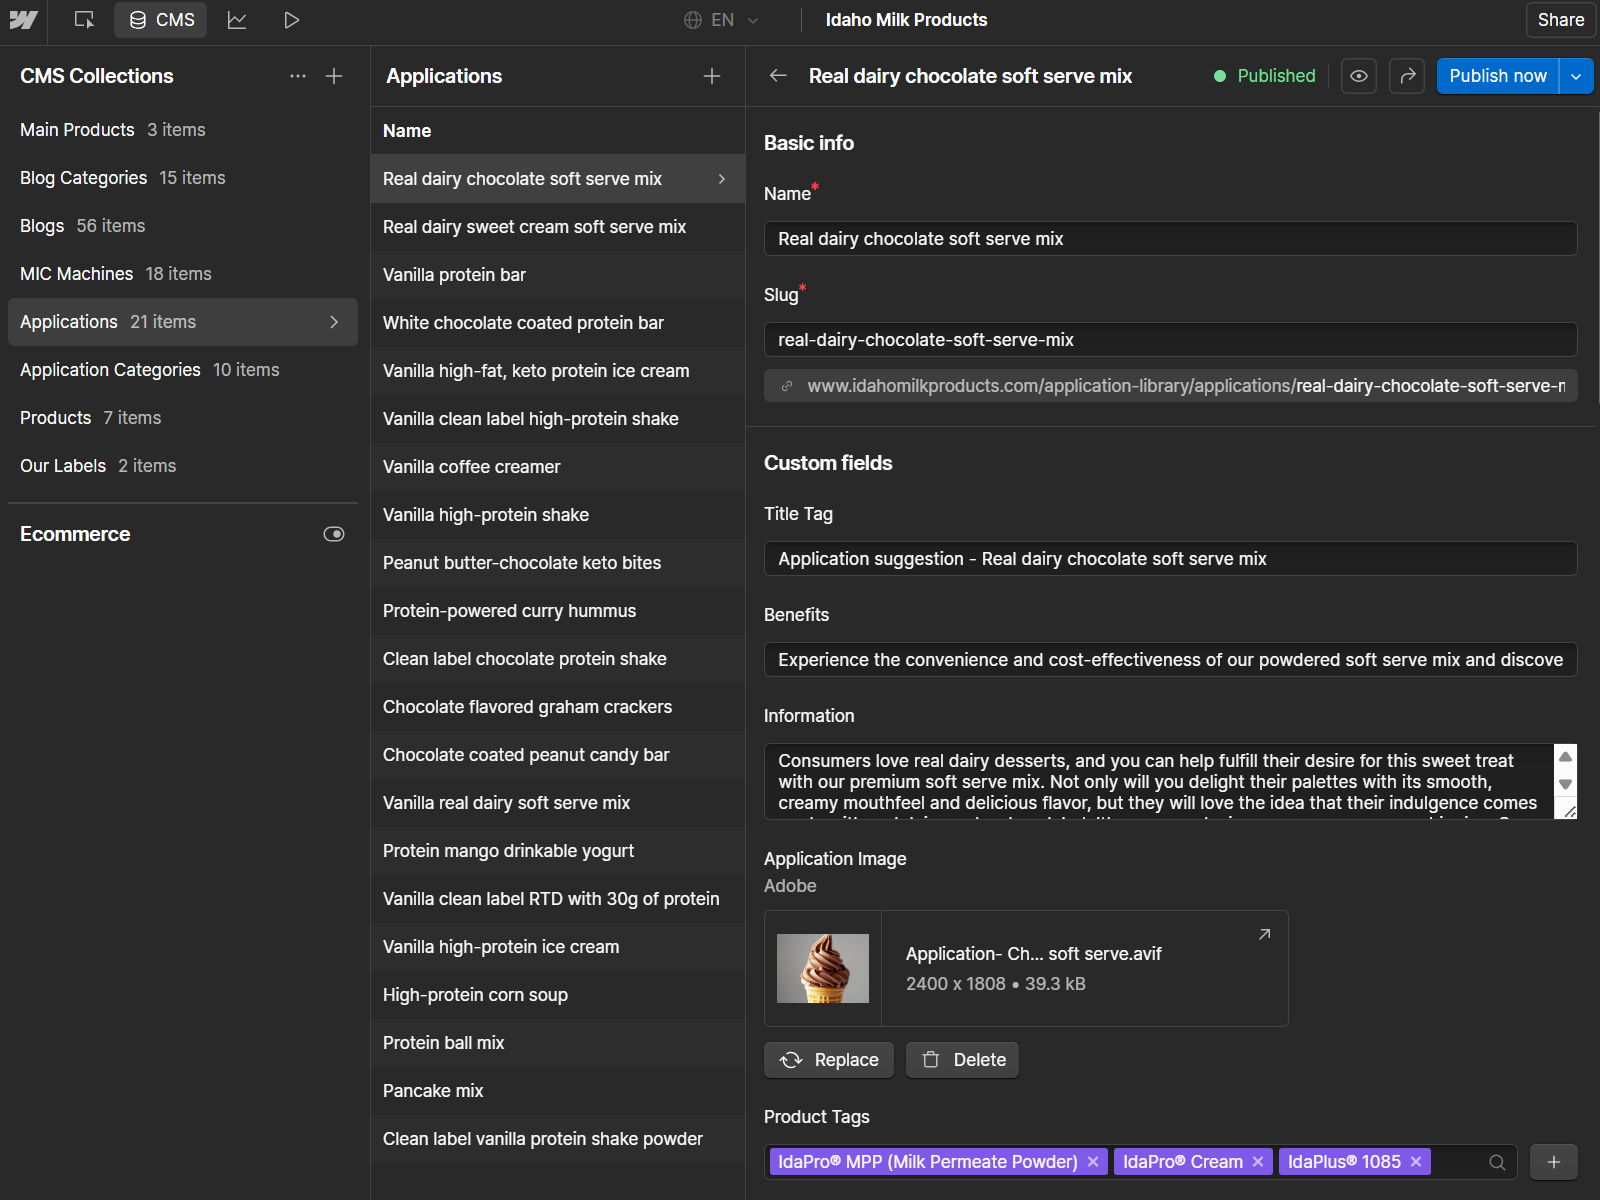This screenshot has width=1600, height=1200.
Task: Select White chocolate coated protein bar
Action: point(558,323)
